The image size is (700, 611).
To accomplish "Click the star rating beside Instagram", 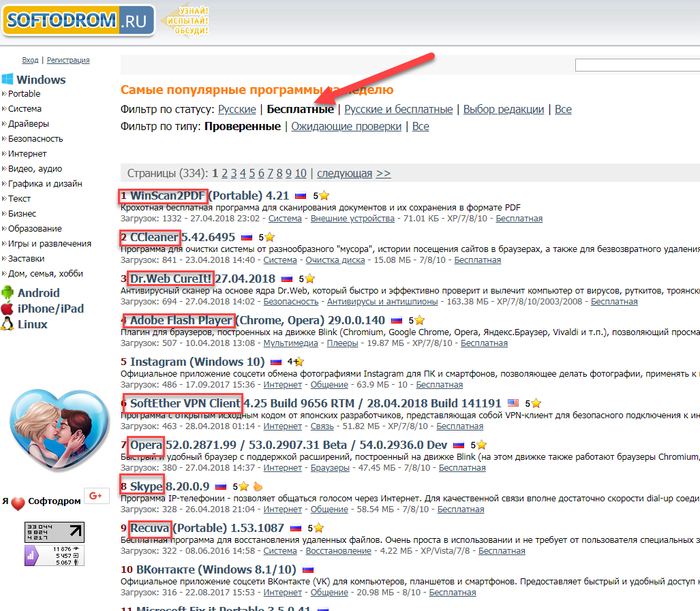I will pyautogui.click(x=298, y=362).
